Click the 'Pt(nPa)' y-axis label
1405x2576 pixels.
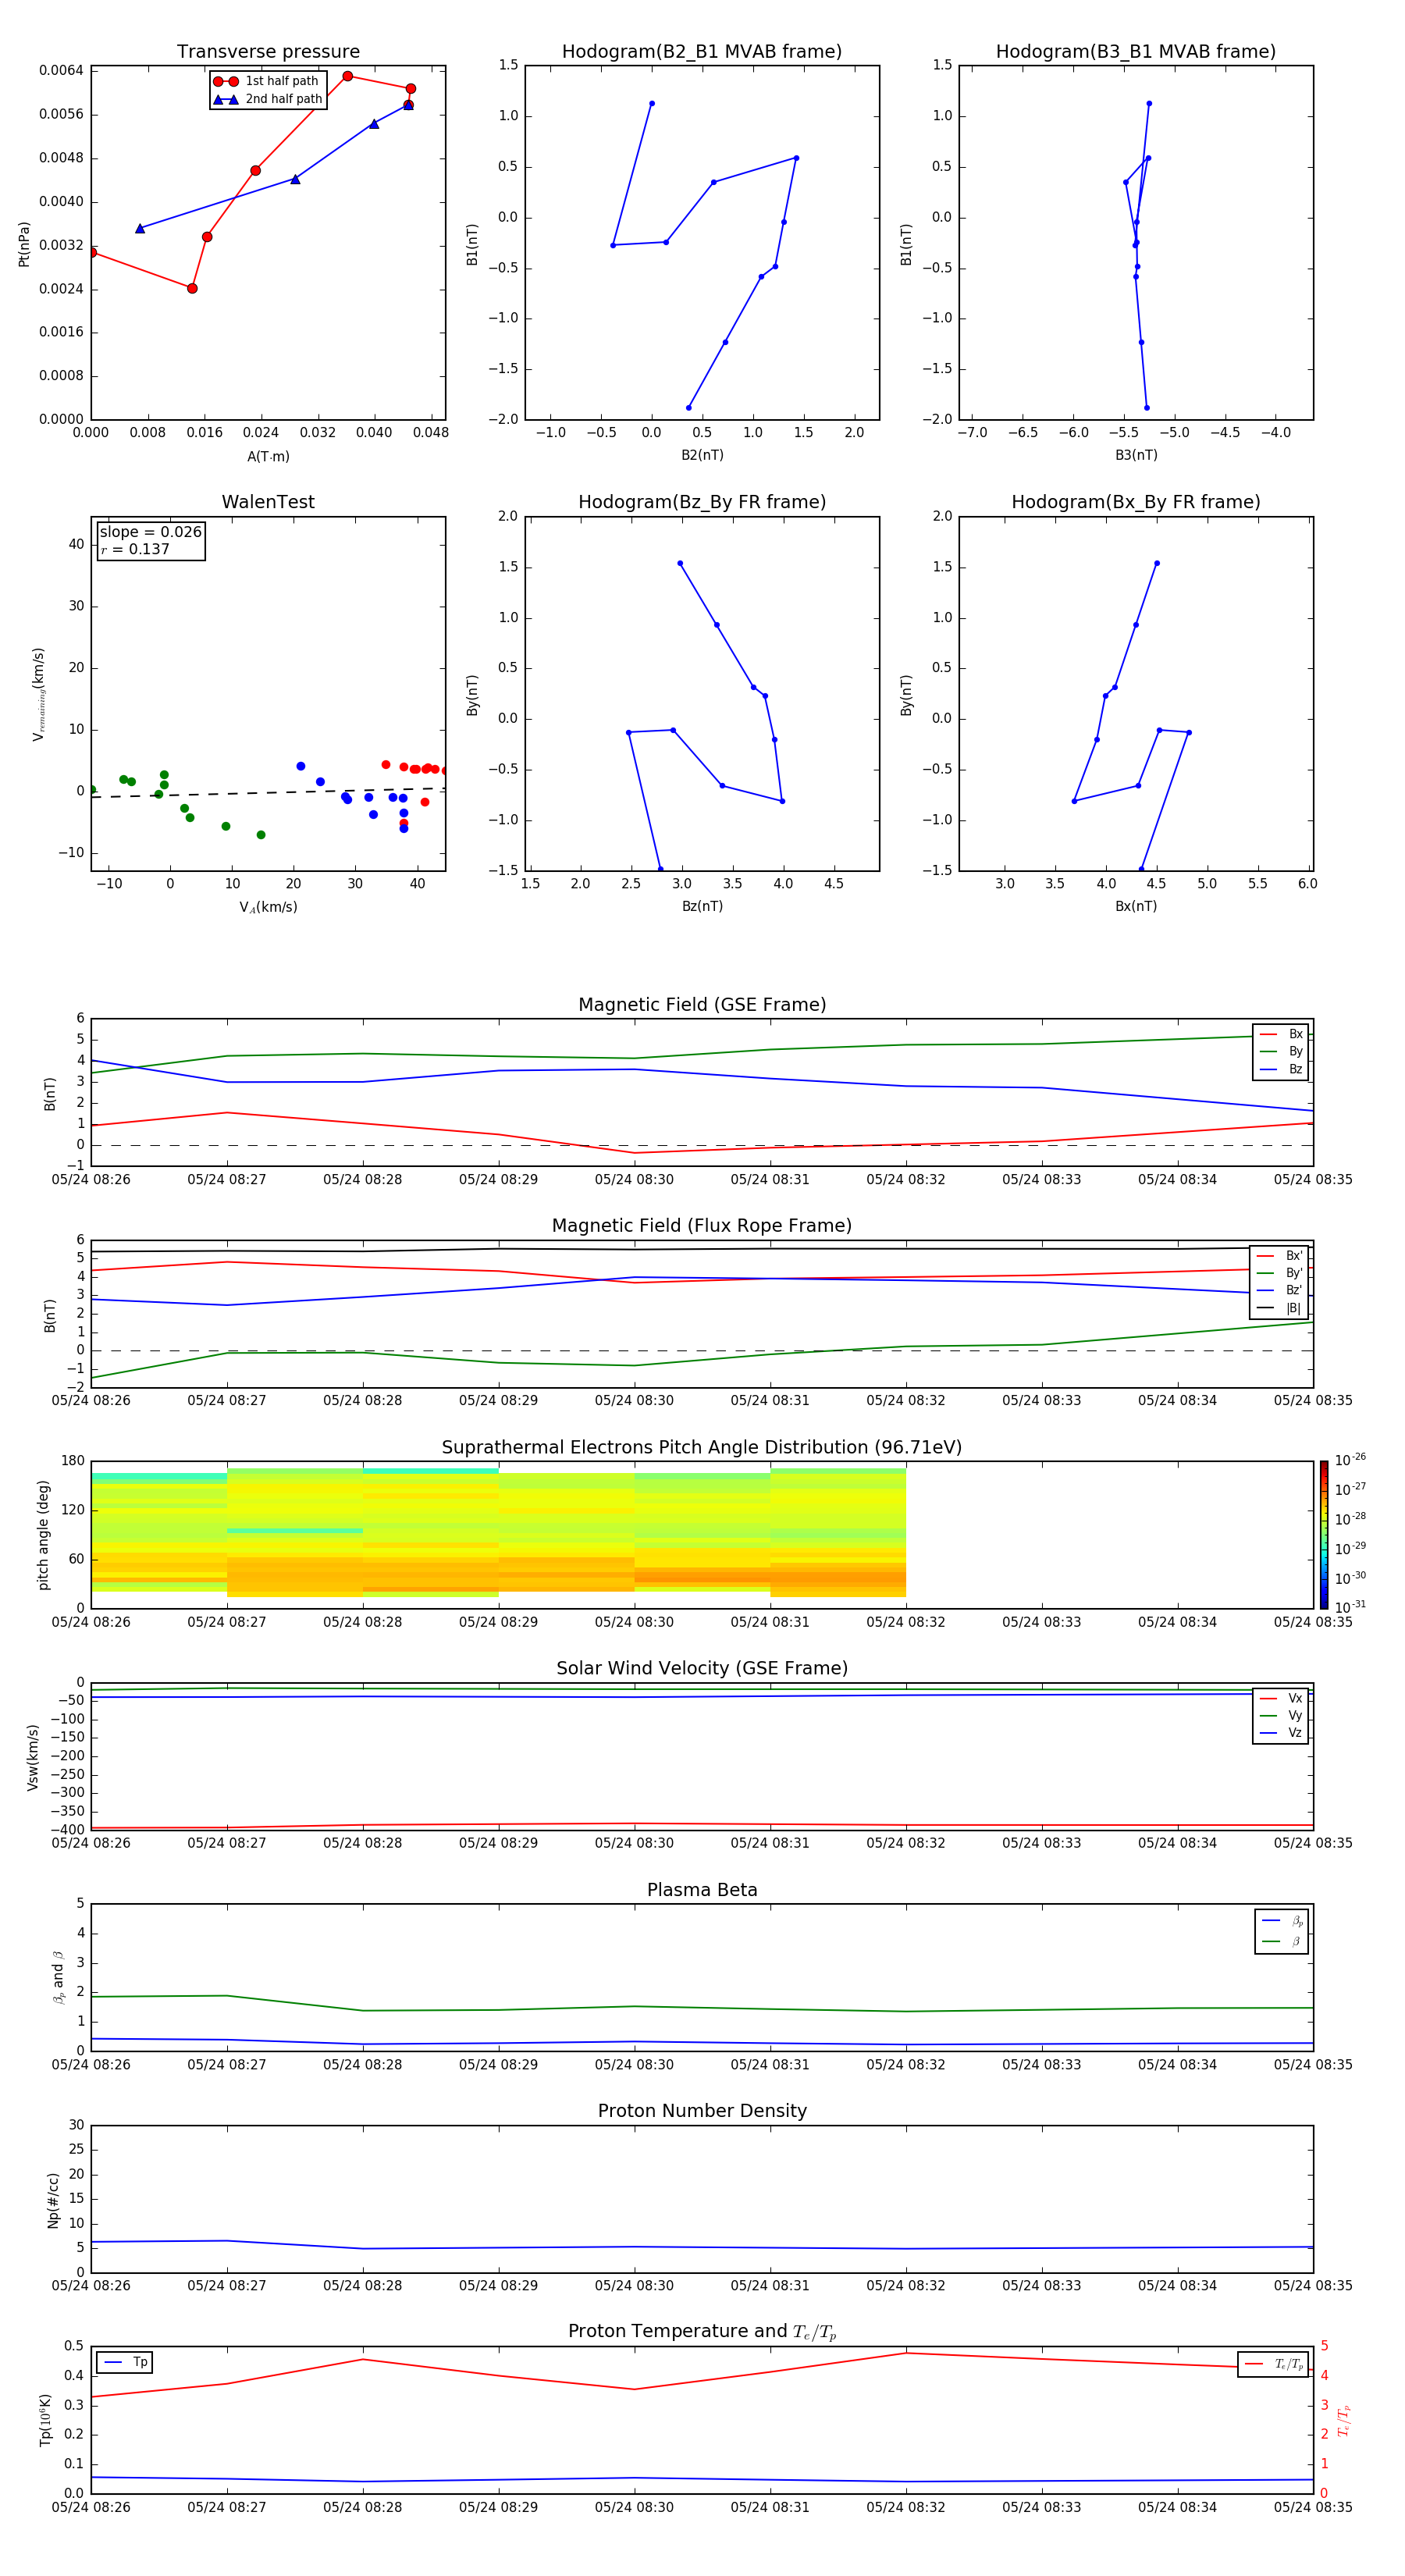[24, 244]
